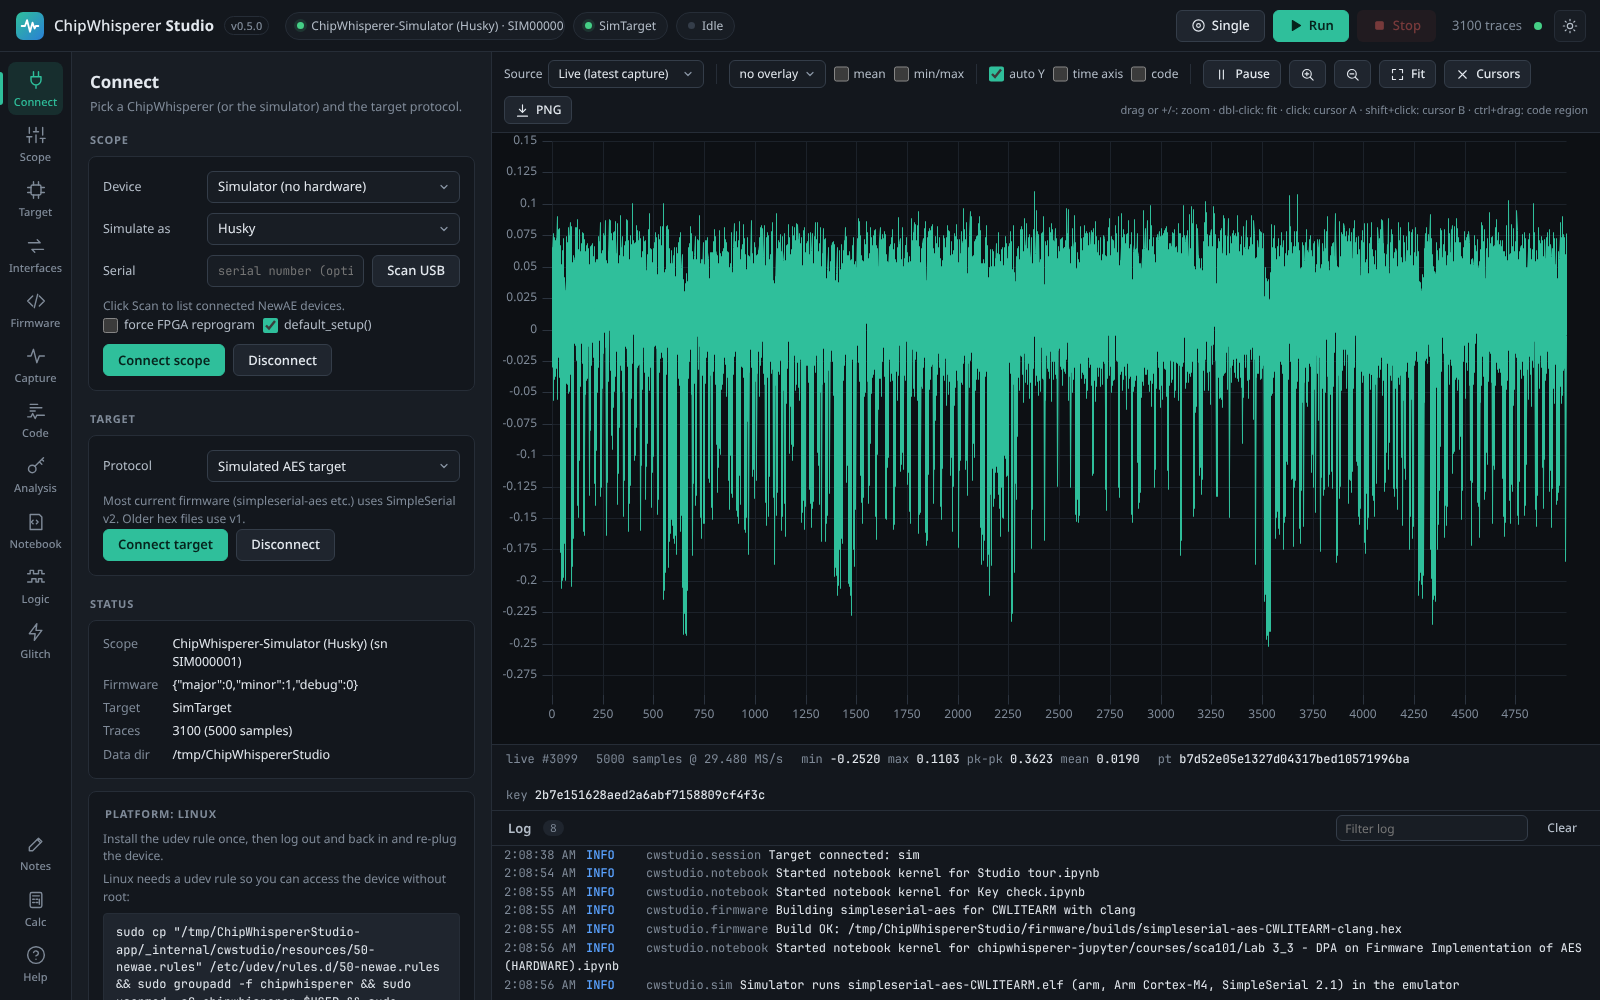The width and height of the screenshot is (1600, 1000).
Task: Click the Scan USB button
Action: pos(416,271)
